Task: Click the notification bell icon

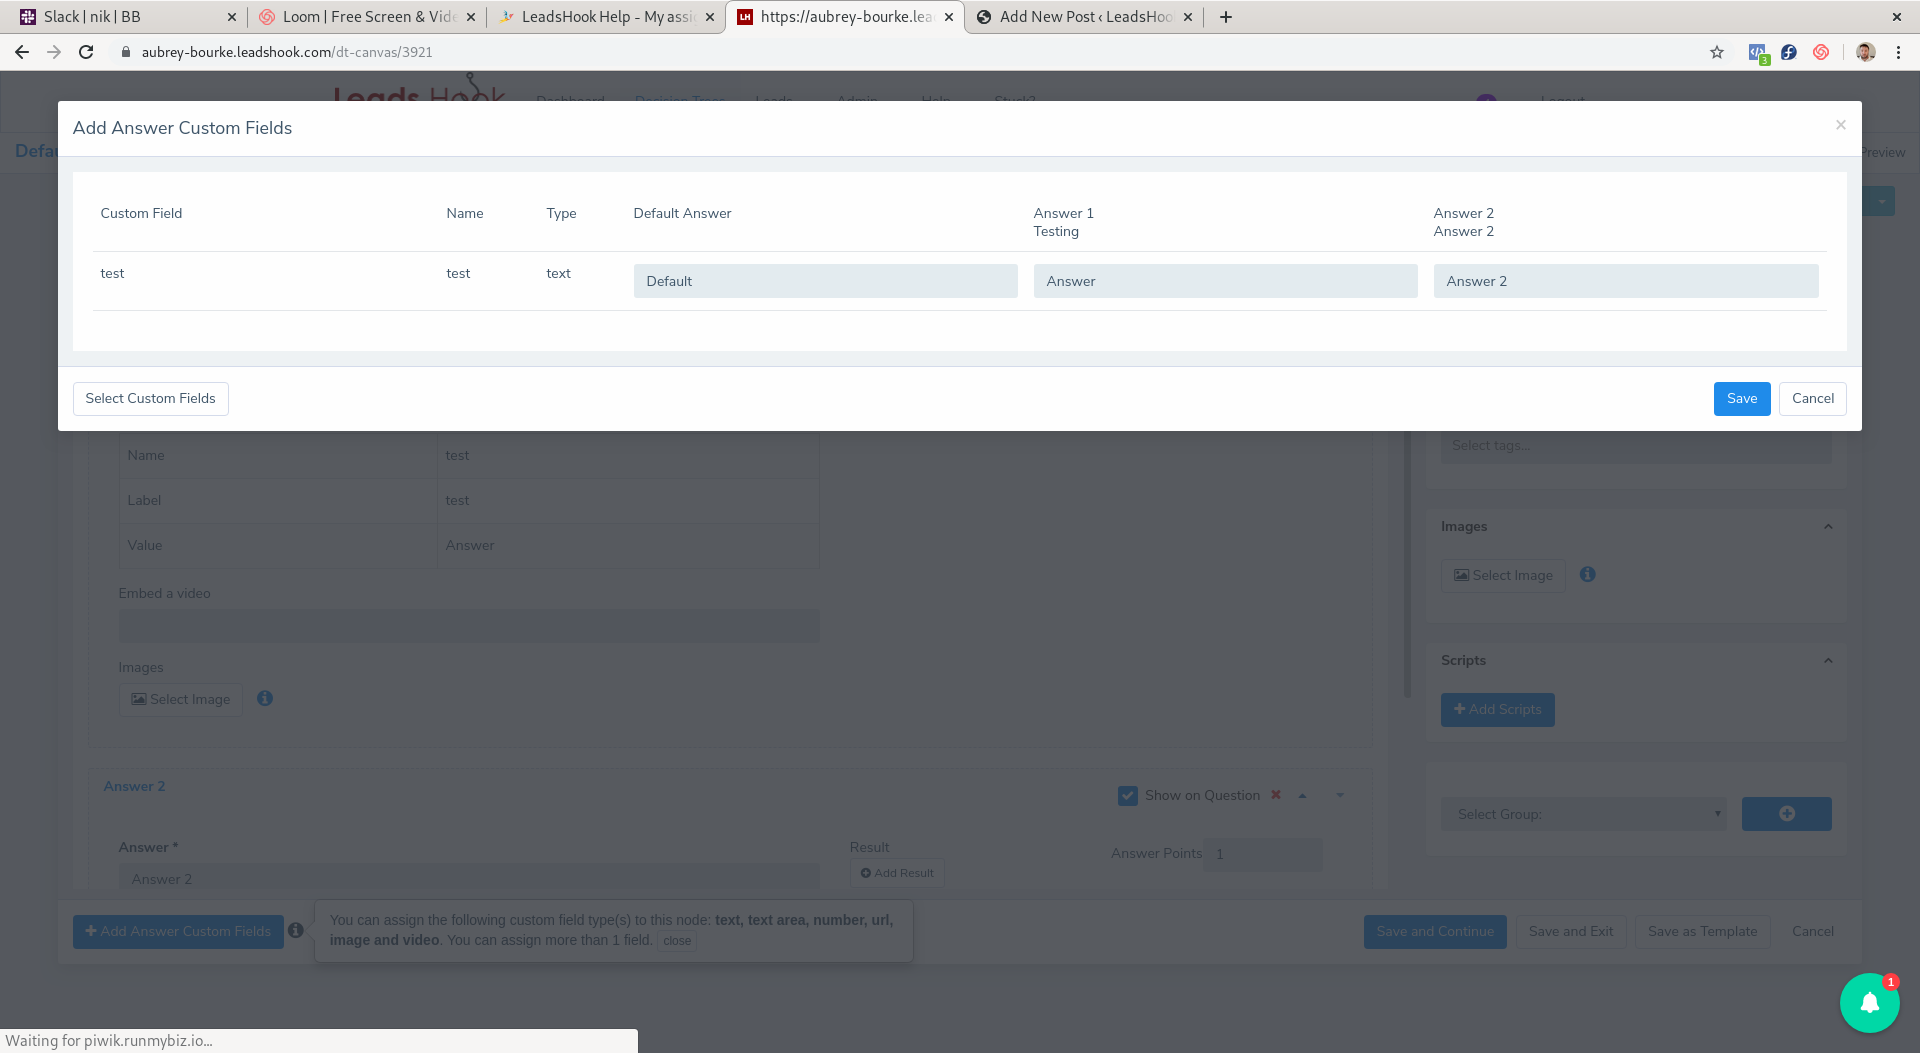Action: (1869, 1003)
